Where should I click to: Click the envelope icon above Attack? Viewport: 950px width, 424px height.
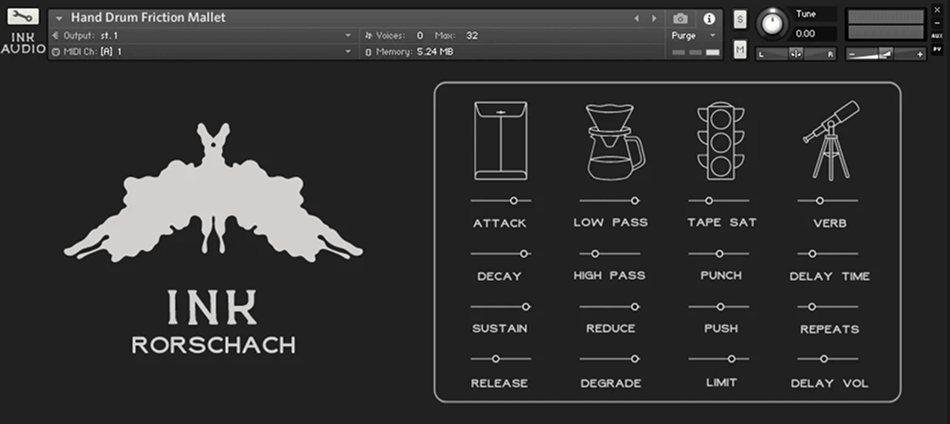click(500, 141)
